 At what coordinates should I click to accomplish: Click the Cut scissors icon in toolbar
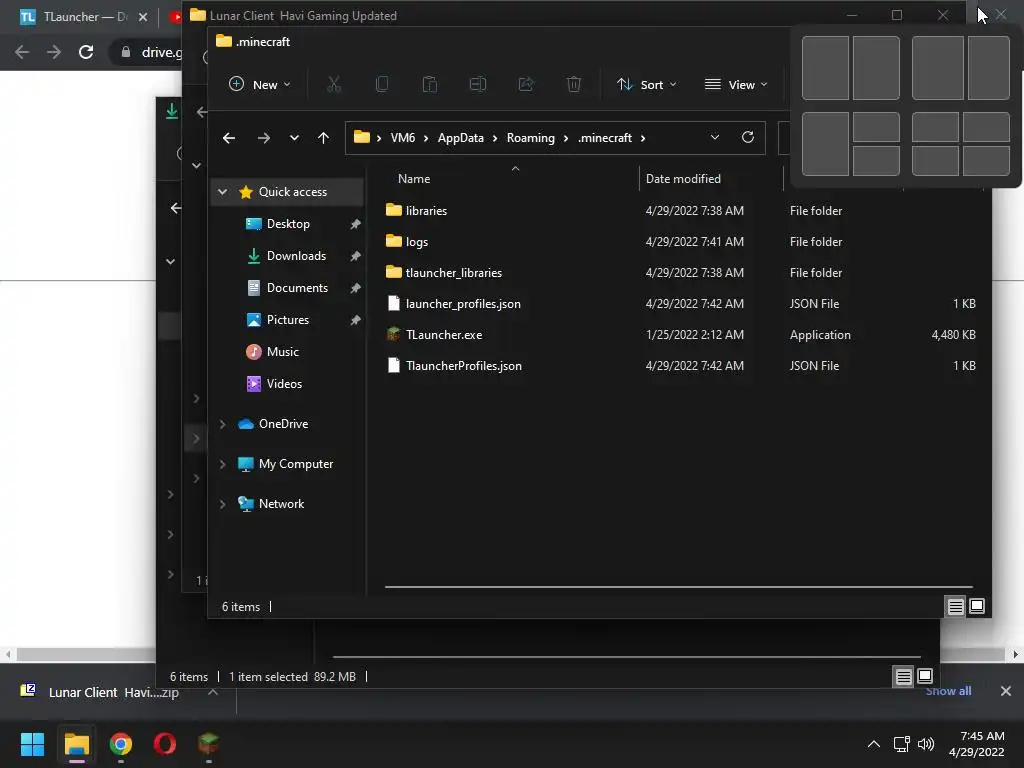(x=334, y=84)
